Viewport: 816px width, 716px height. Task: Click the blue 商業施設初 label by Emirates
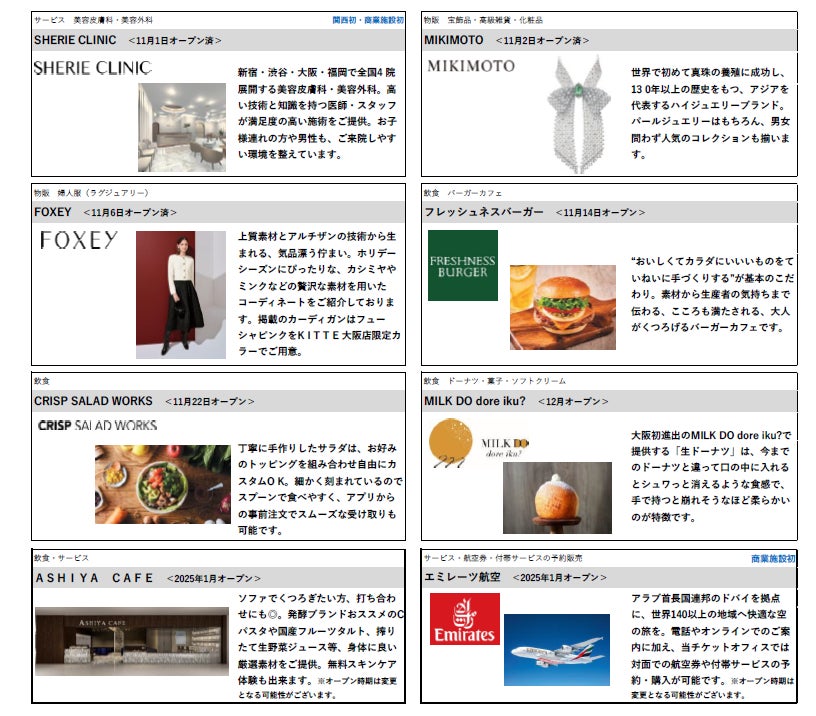(773, 558)
